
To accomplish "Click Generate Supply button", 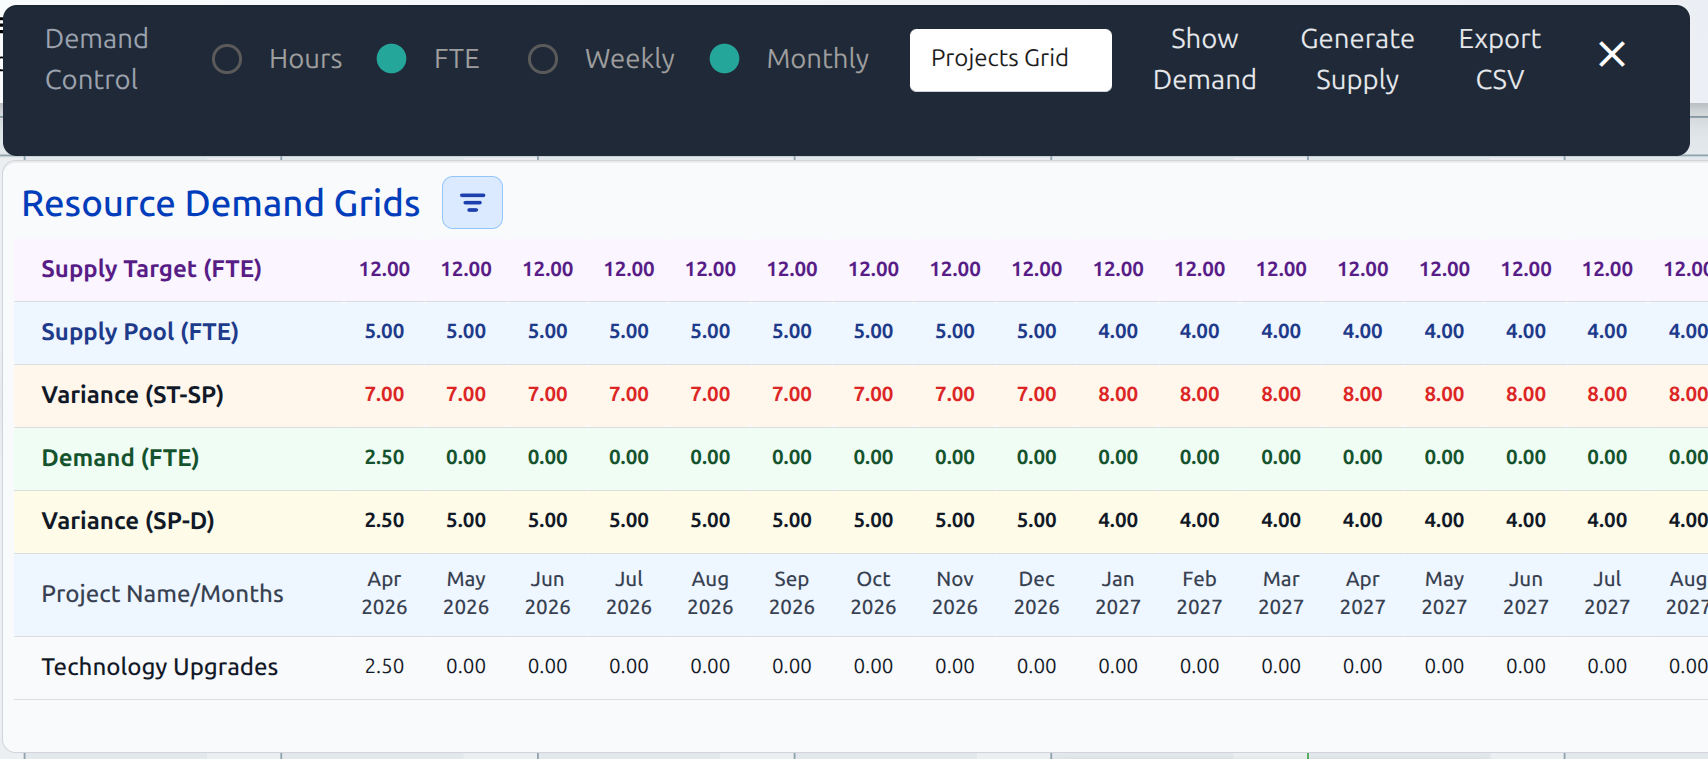I will (x=1357, y=59).
